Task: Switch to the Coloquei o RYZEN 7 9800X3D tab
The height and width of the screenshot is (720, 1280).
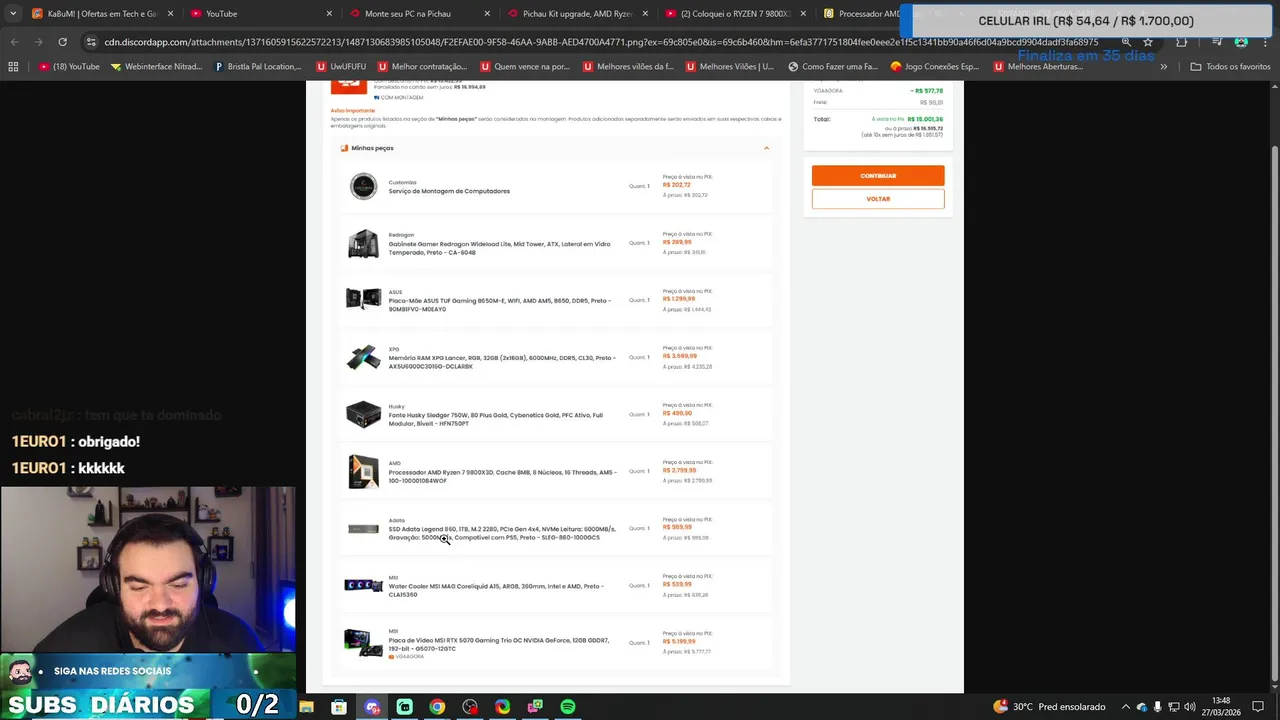Action: 735,14
